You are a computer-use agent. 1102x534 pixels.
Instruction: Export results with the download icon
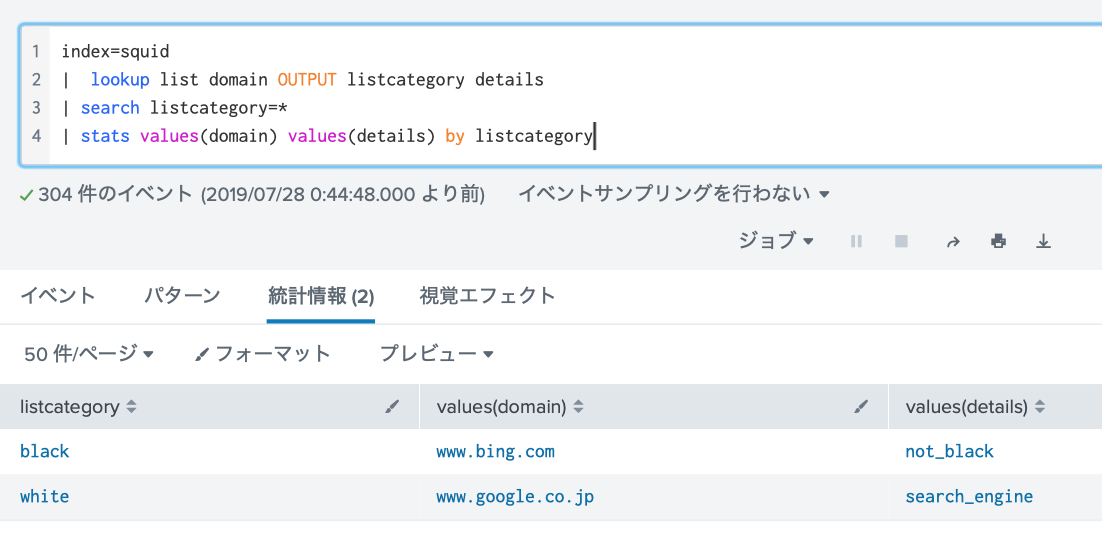[x=1044, y=242]
